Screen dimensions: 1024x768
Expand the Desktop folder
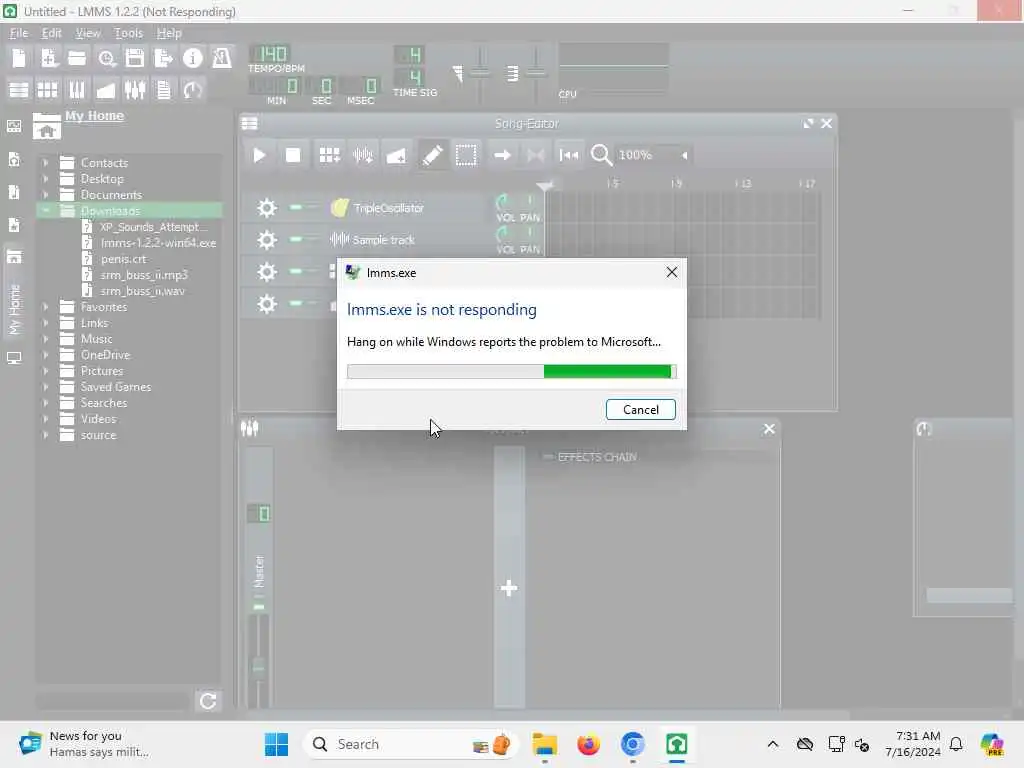pyautogui.click(x=45, y=178)
